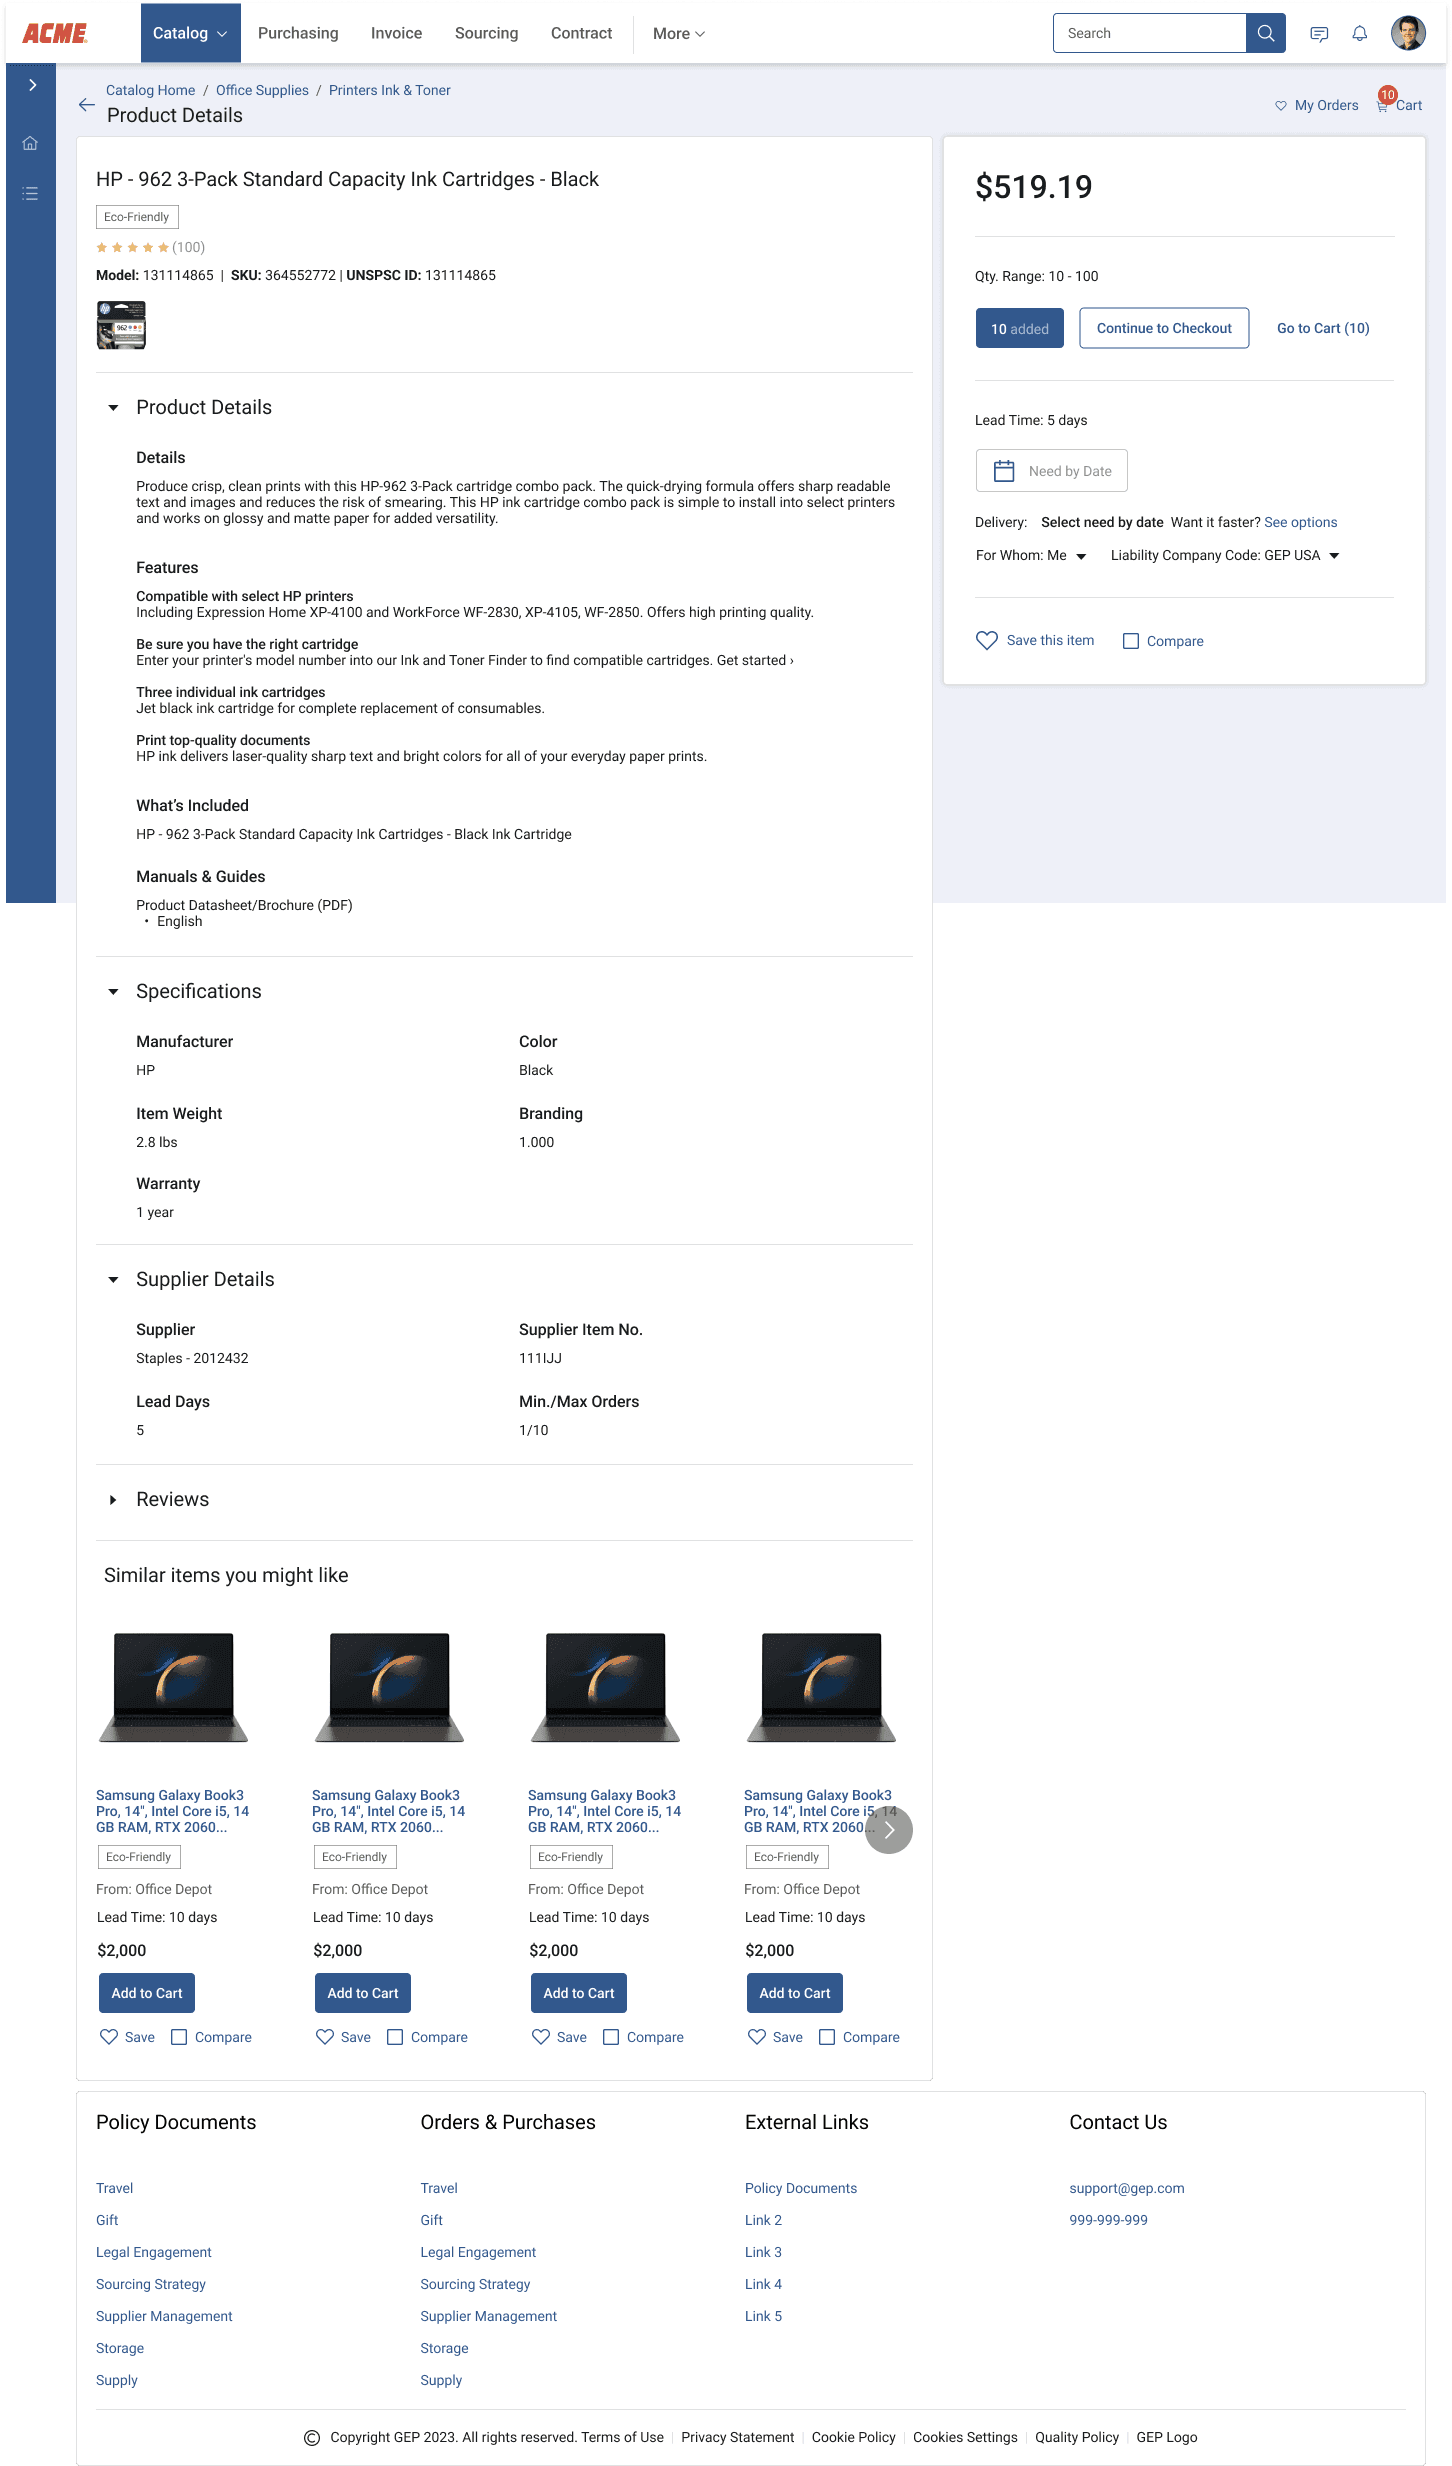This screenshot has width=1452, height=2466.
Task: Open the Invoice tab
Action: tap(396, 33)
